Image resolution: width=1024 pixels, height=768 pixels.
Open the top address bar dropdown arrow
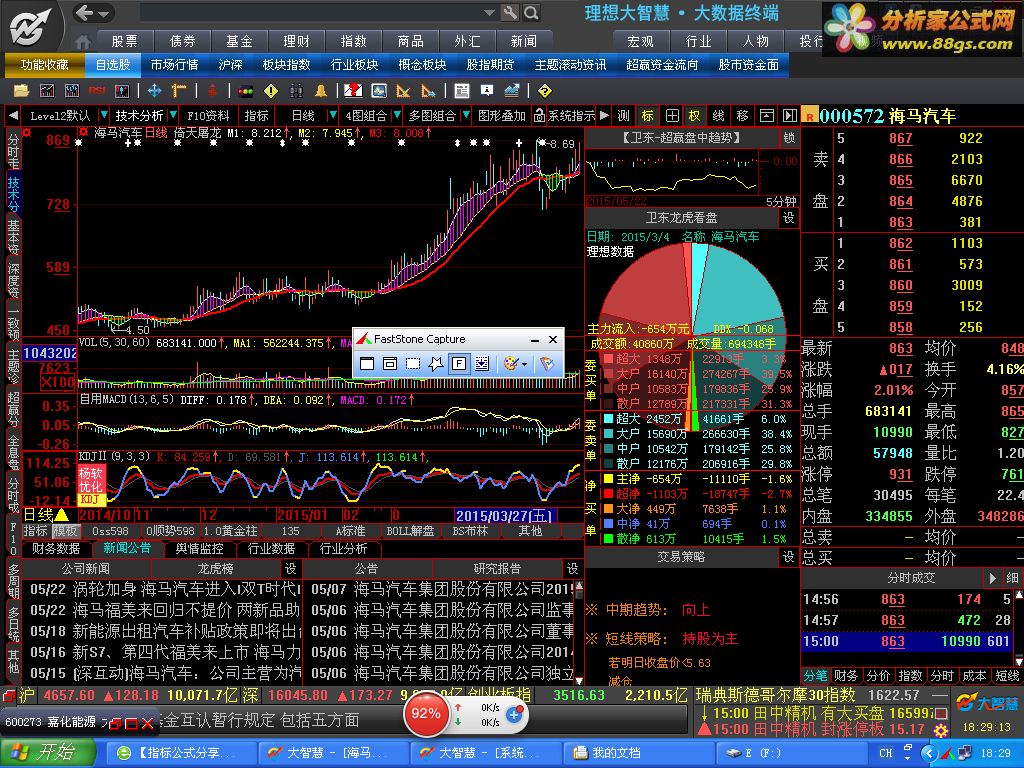point(488,12)
